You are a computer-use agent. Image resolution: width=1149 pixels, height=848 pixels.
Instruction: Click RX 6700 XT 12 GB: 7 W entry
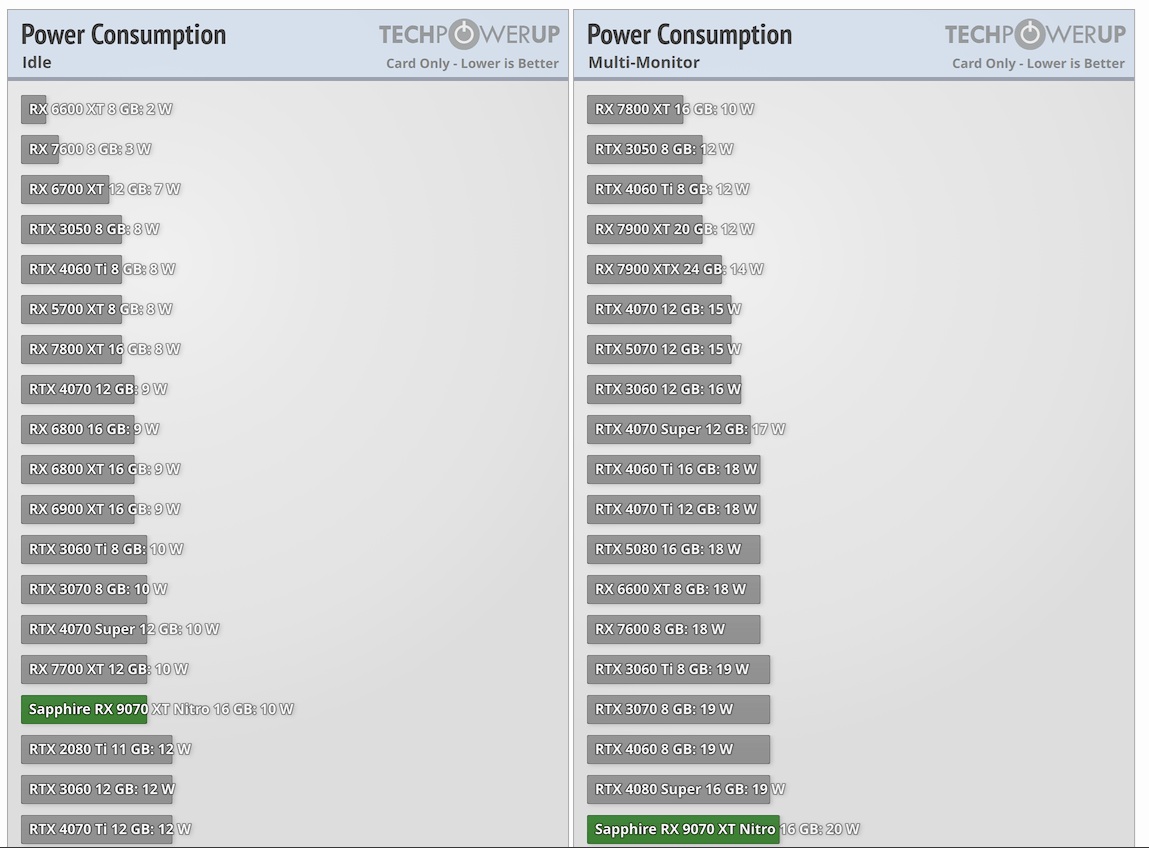coord(65,189)
